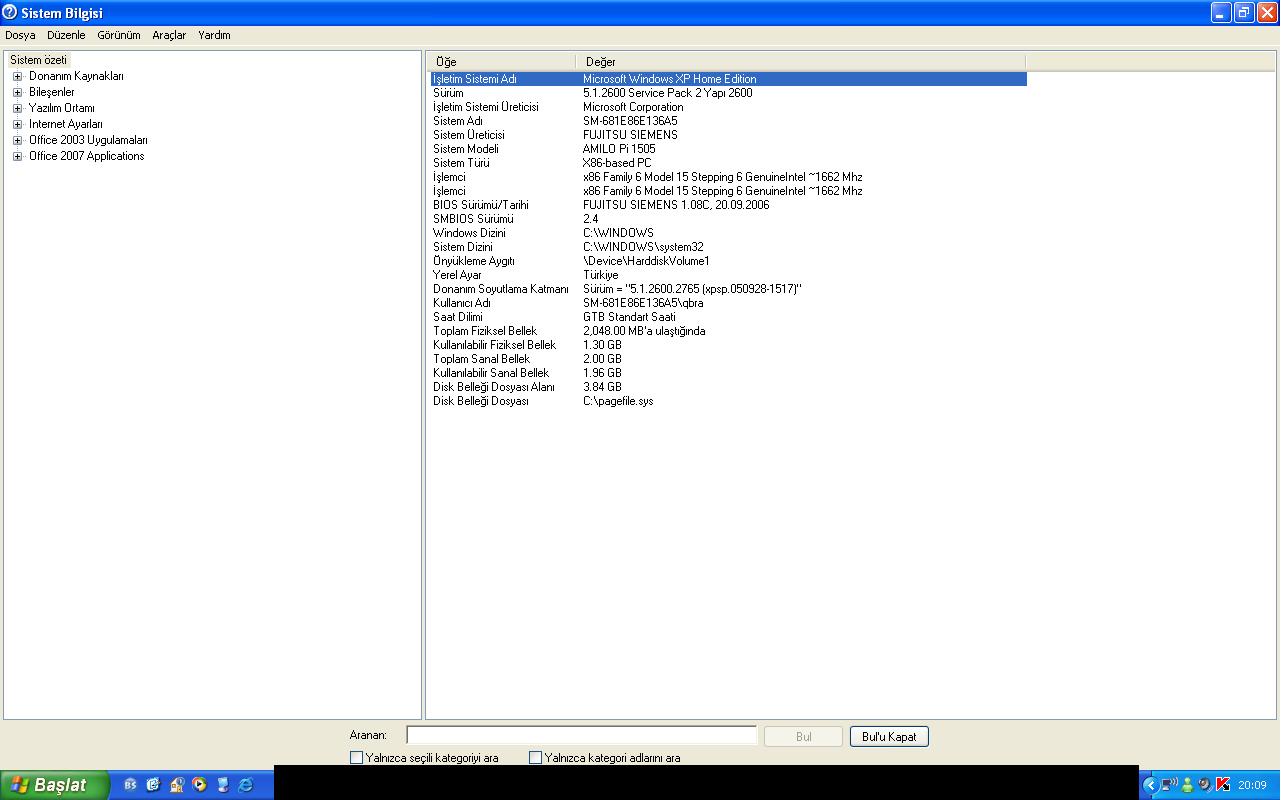Select the İşletim Sistemi Adı row
1283x800 pixels.
(728, 79)
